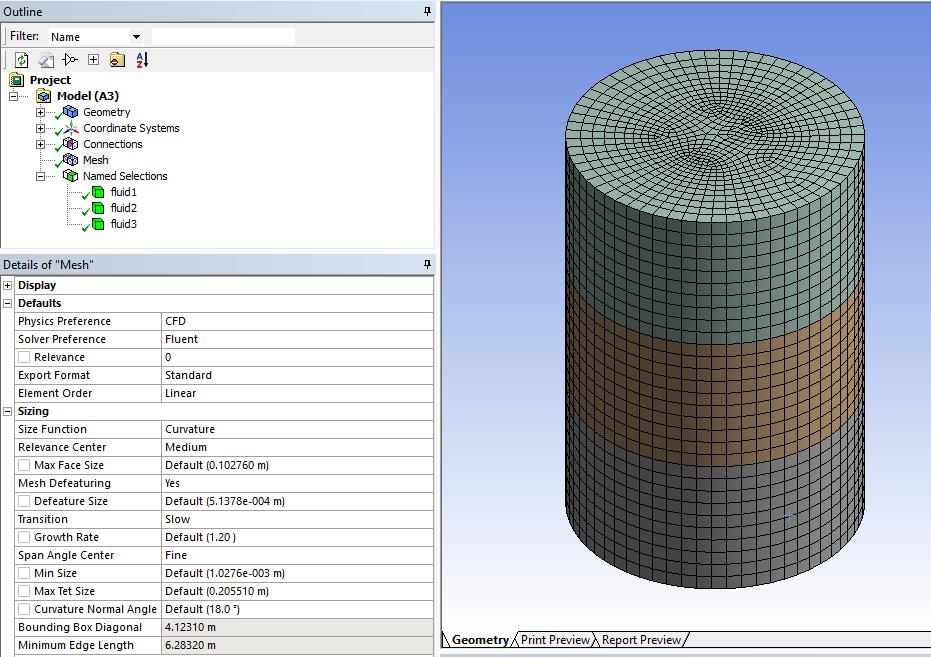Open the Filter Name dropdown
Viewport: 931px width, 657px height.
[x=134, y=35]
